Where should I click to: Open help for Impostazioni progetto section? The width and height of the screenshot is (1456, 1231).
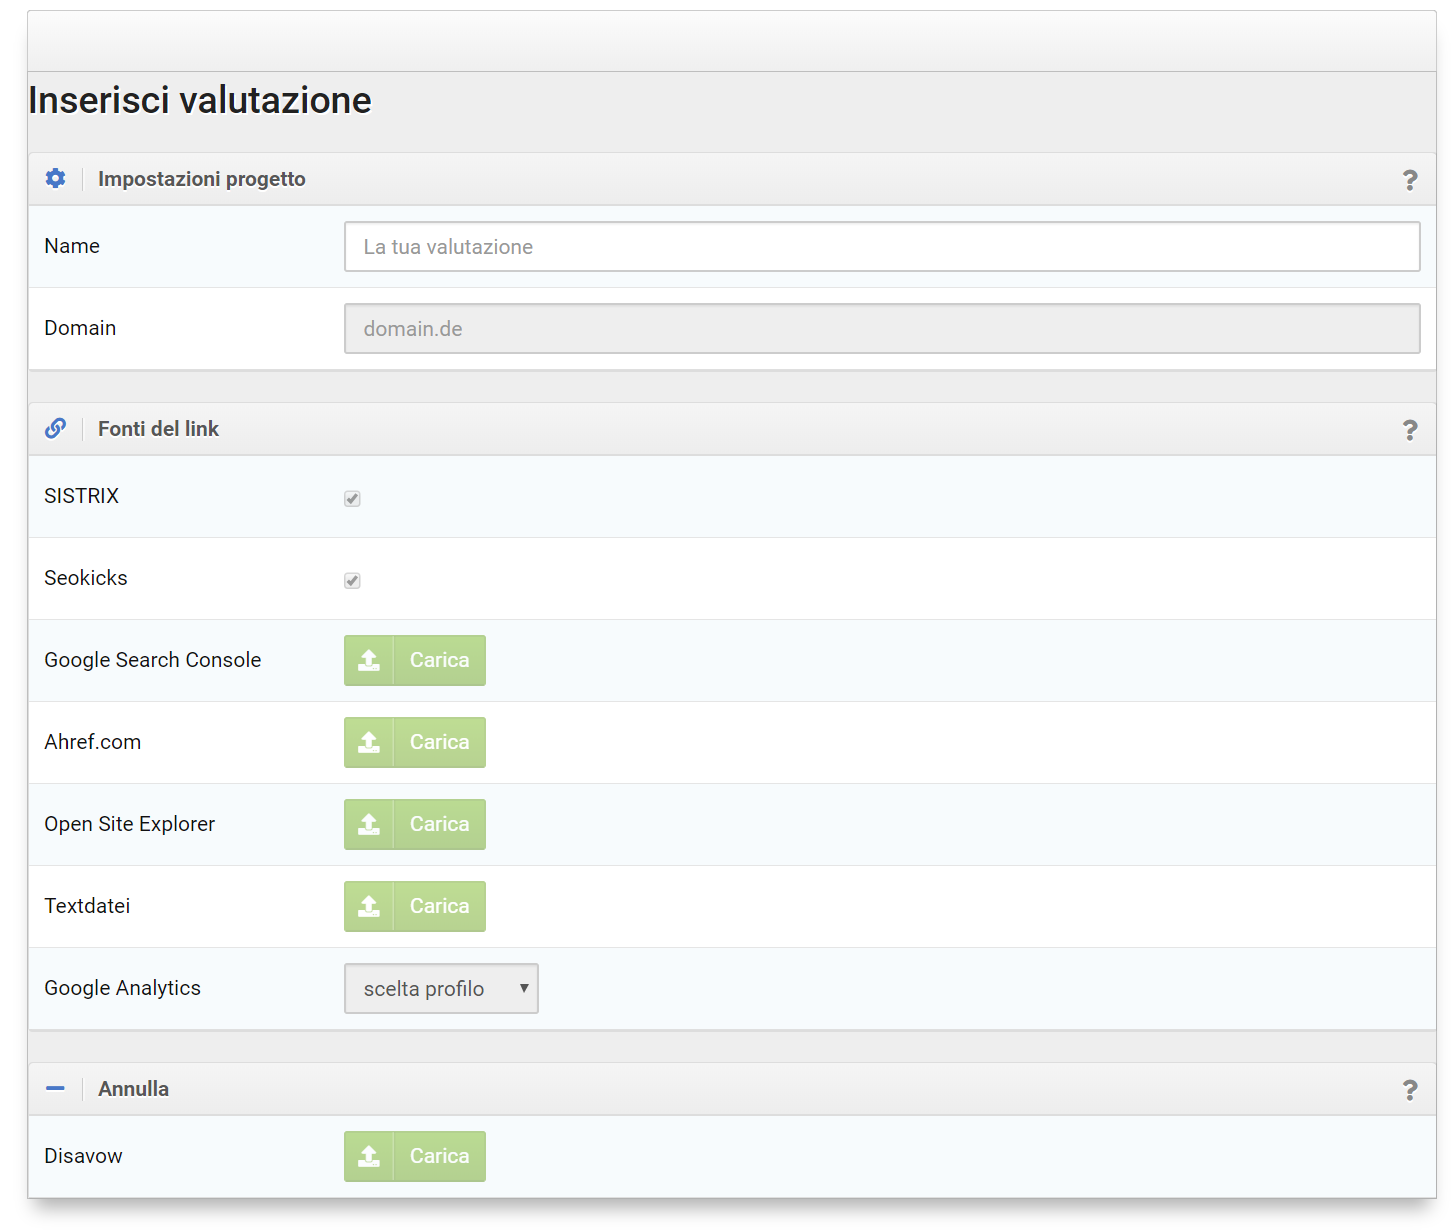point(1410,180)
